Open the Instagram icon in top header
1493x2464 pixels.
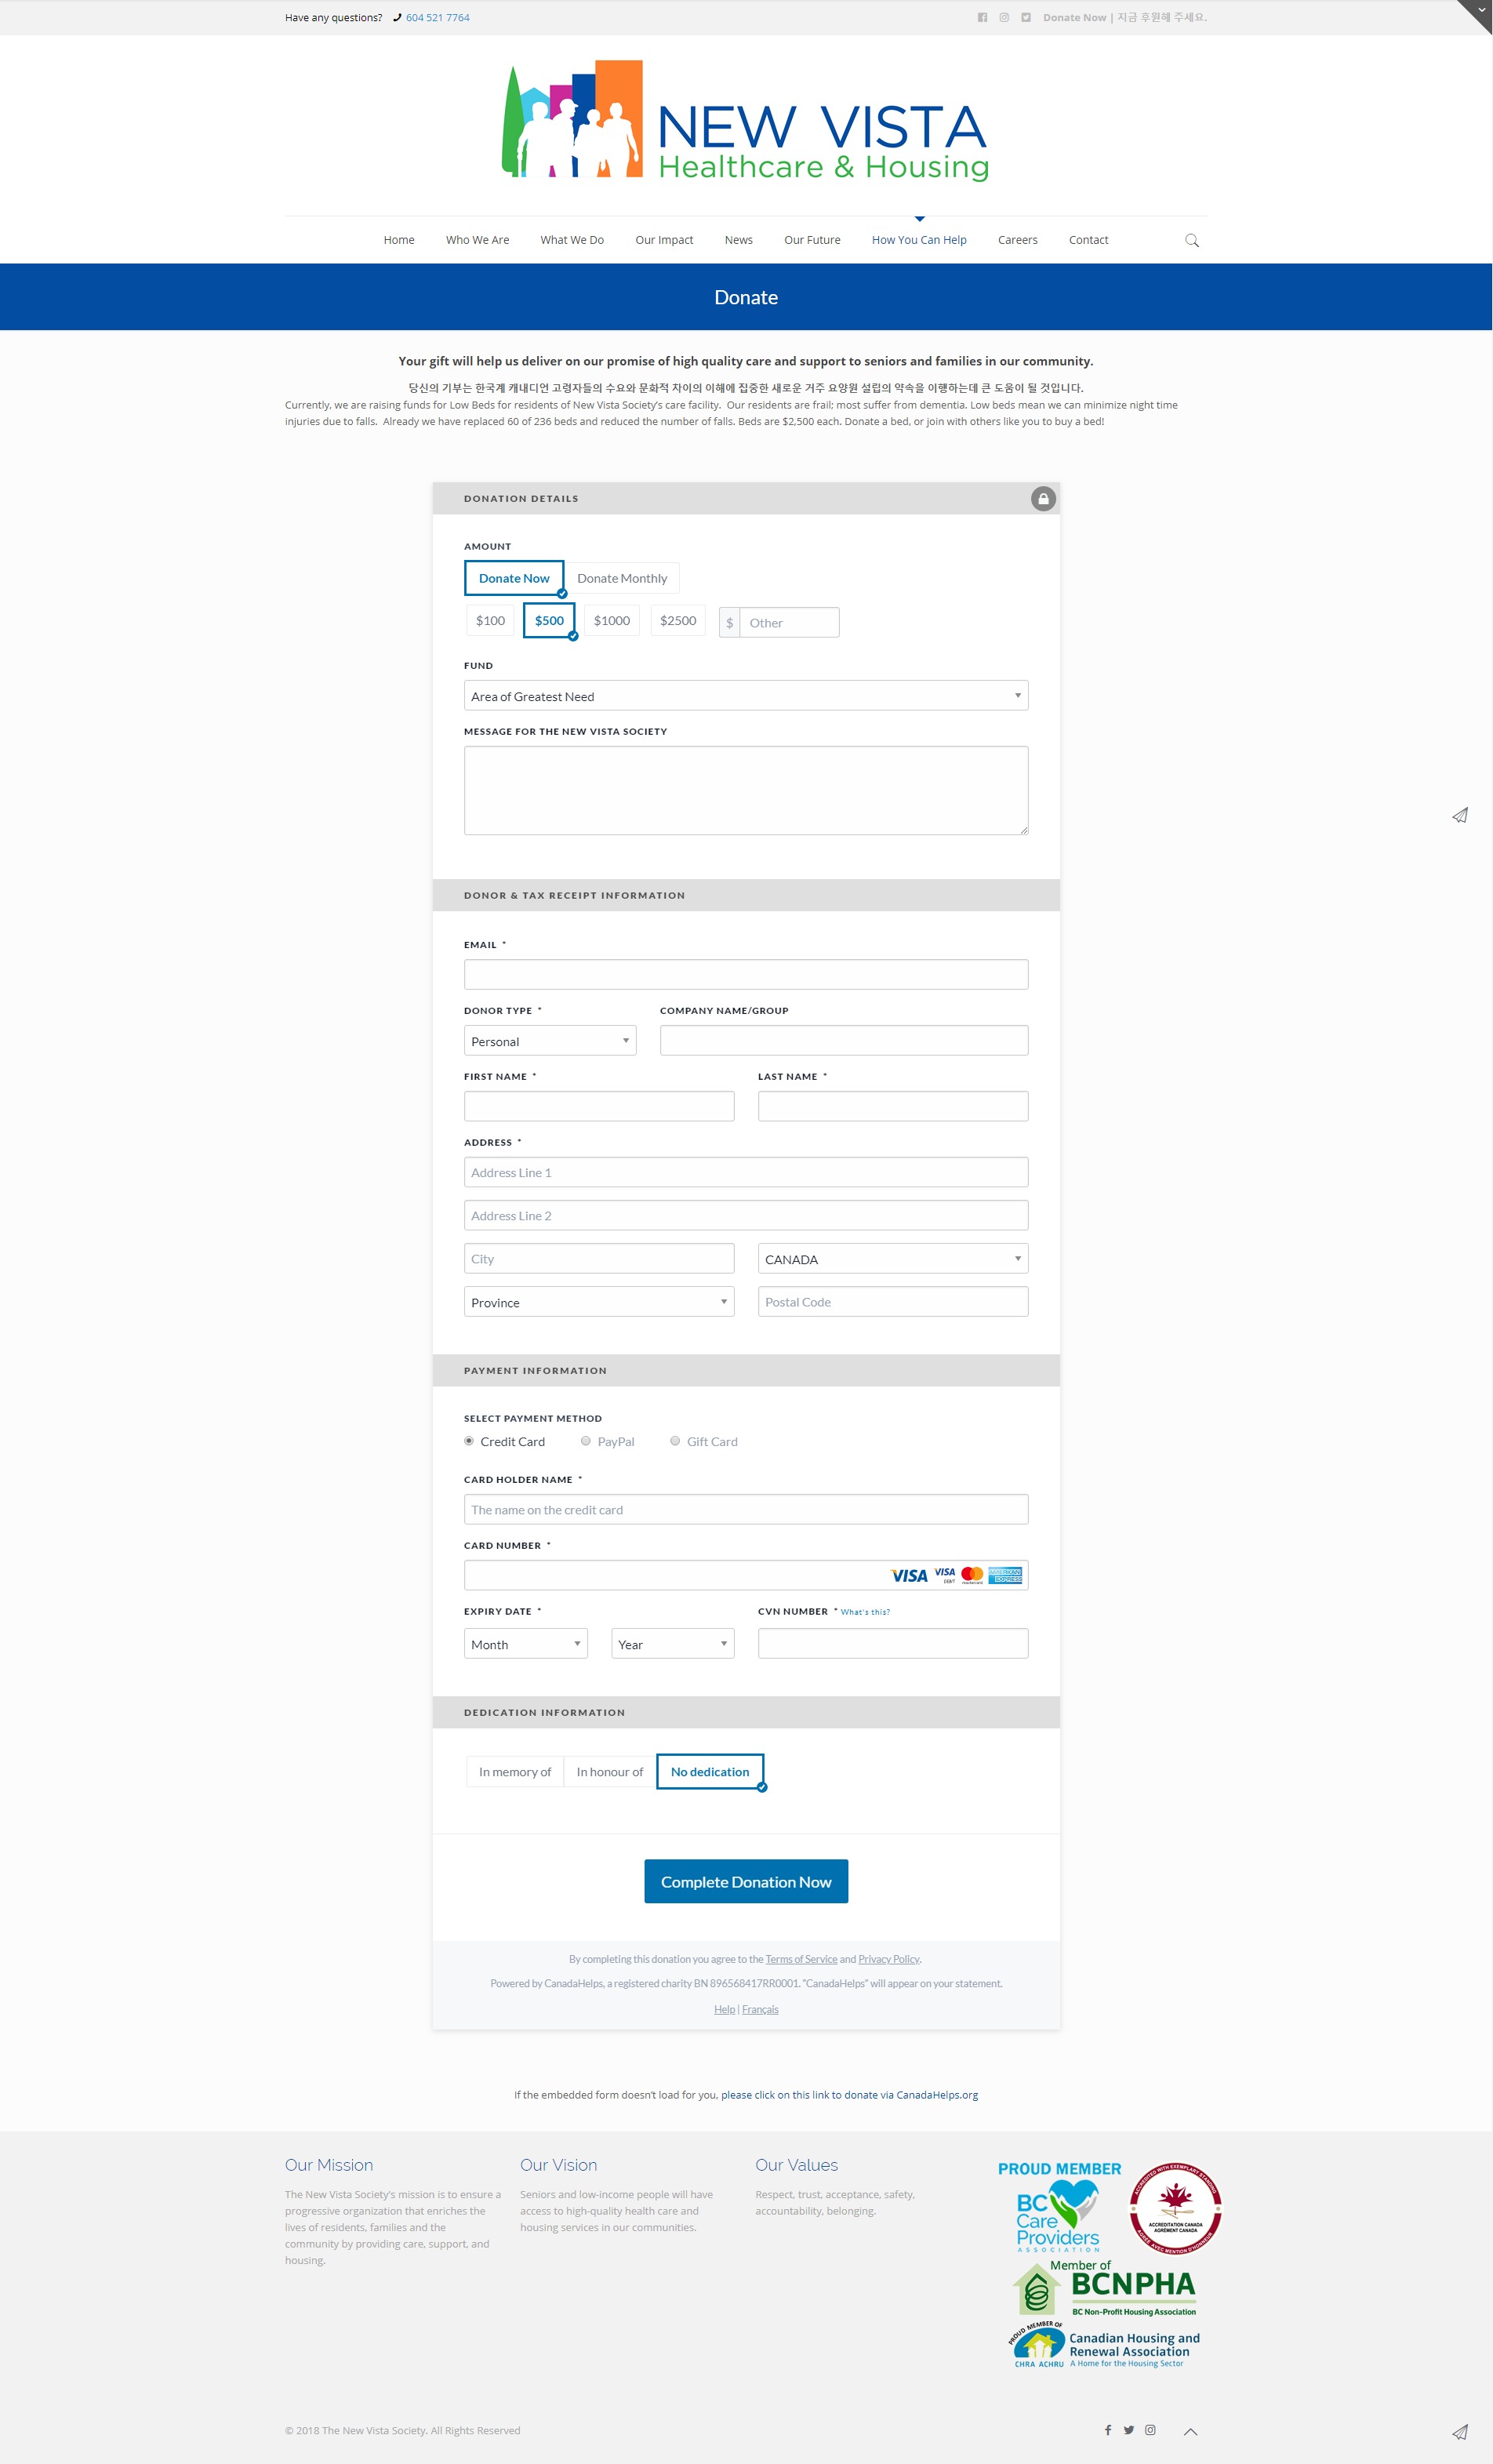[x=1004, y=17]
